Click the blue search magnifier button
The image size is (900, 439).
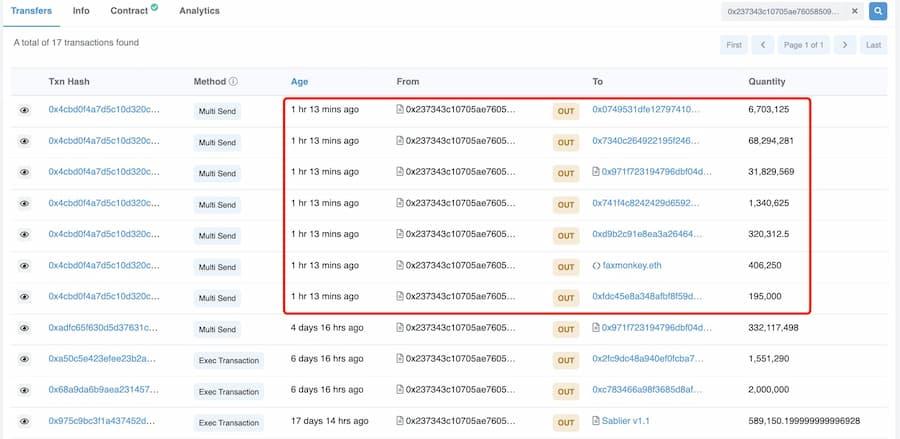(x=878, y=11)
